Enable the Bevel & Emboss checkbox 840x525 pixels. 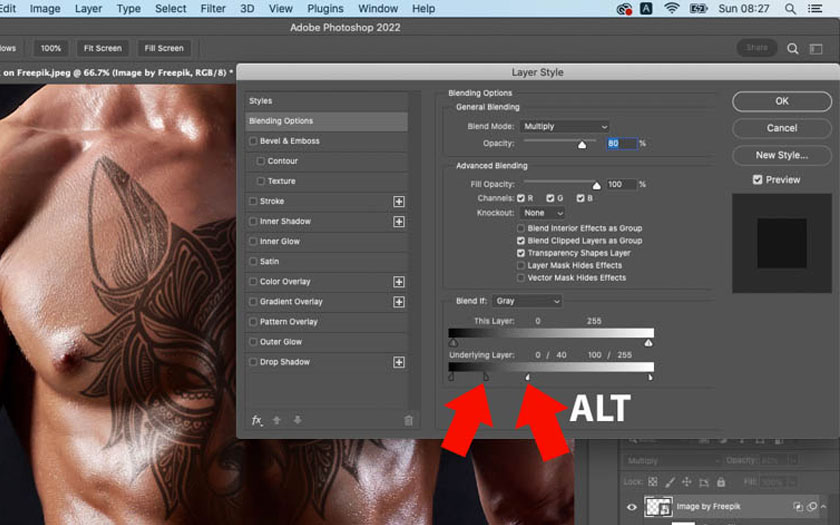(253, 141)
